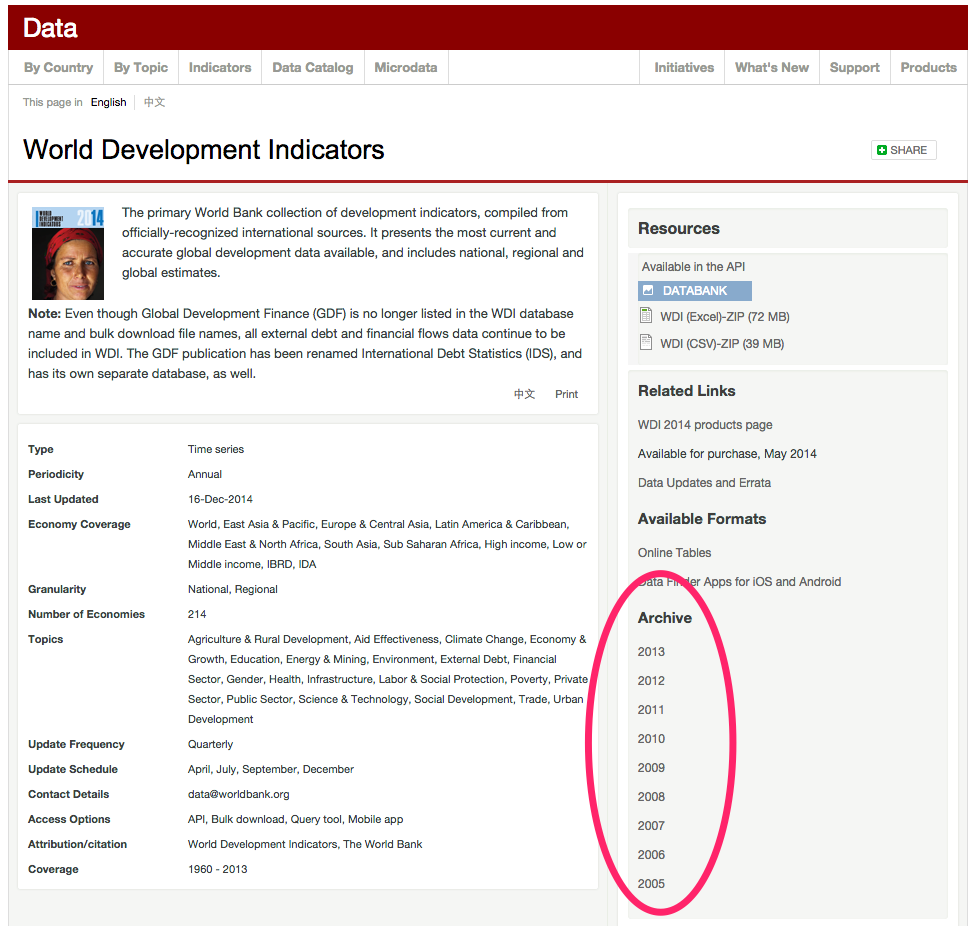Click the World Development Indicators page title
This screenshot has width=975, height=926.
tap(203, 150)
